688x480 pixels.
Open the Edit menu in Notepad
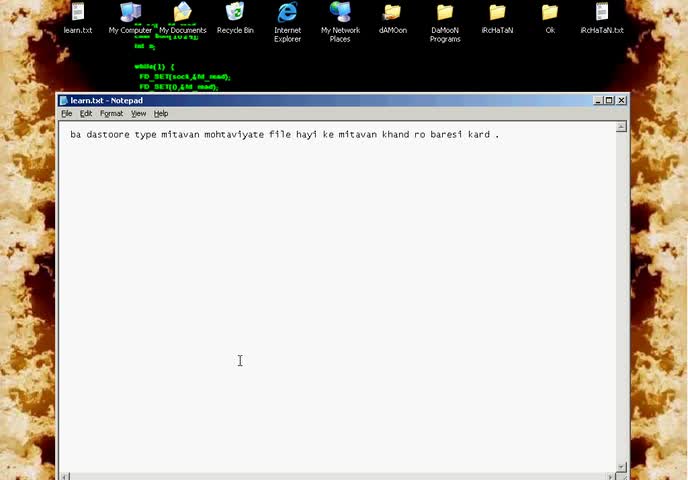pos(86,114)
